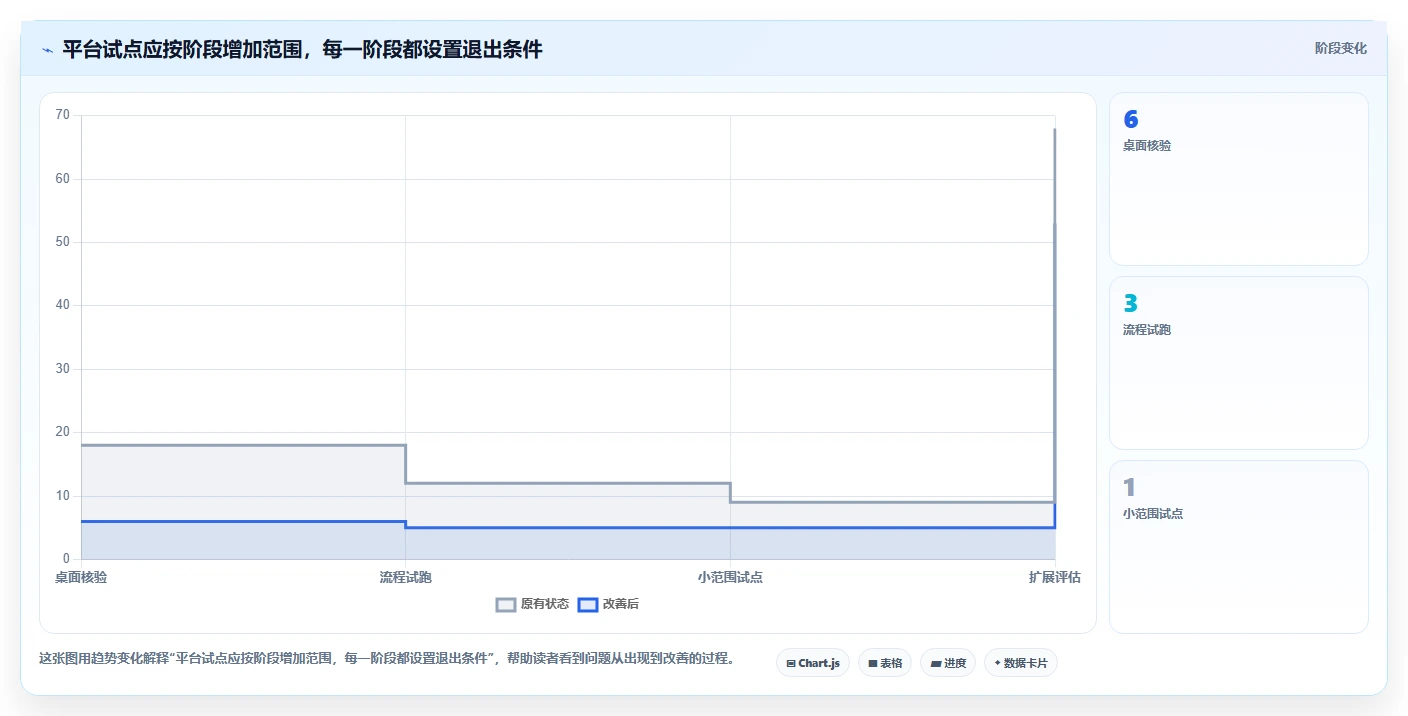
Task: Click the lightning icon beside the title
Action: (x=47, y=50)
